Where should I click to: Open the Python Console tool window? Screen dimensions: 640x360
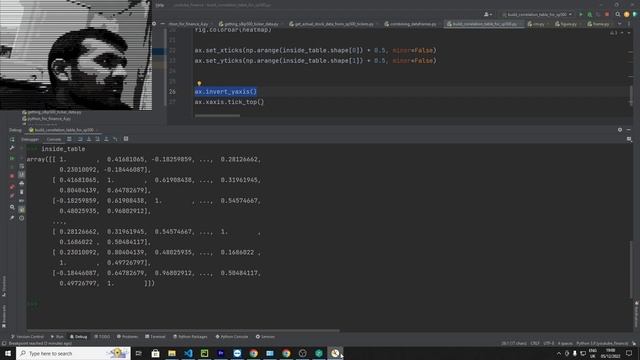tap(232, 337)
